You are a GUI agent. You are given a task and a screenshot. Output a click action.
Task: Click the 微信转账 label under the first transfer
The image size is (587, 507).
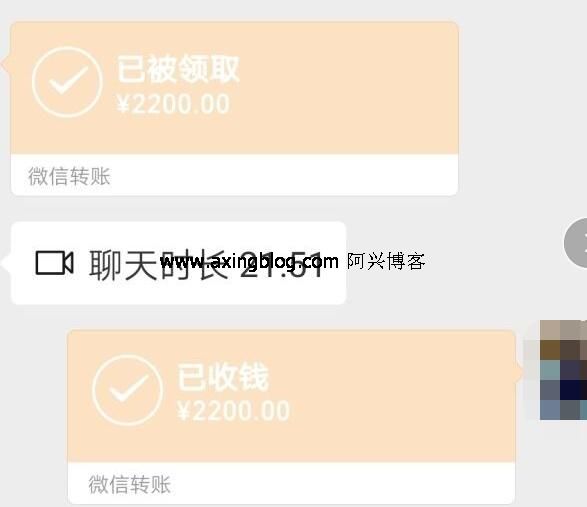click(x=69, y=176)
